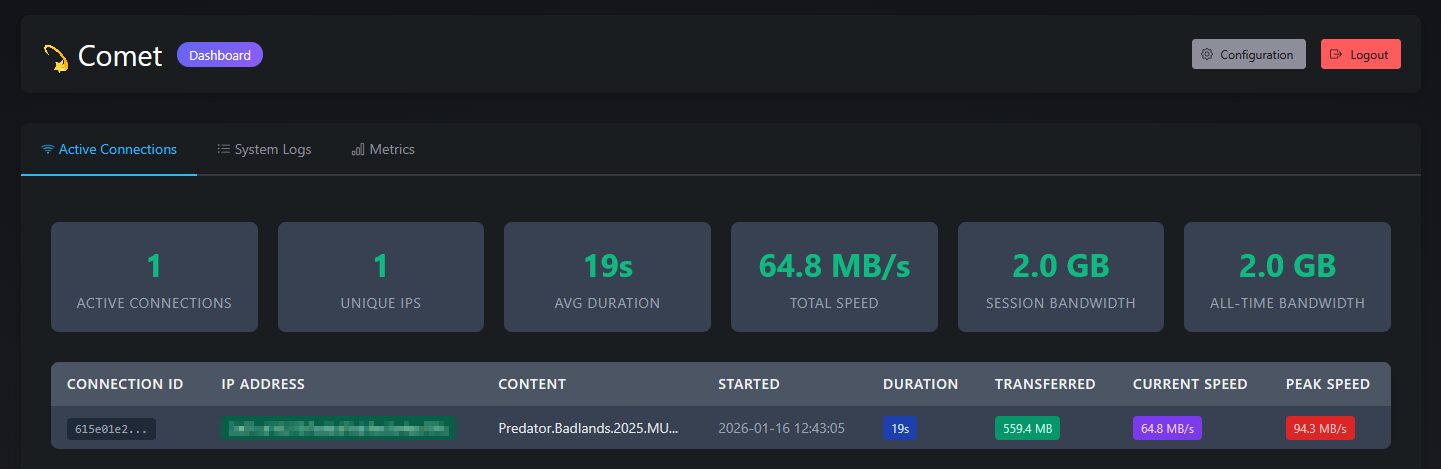The width and height of the screenshot is (1441, 469).
Task: Click the list icon beside System Logs
Action: coord(224,150)
